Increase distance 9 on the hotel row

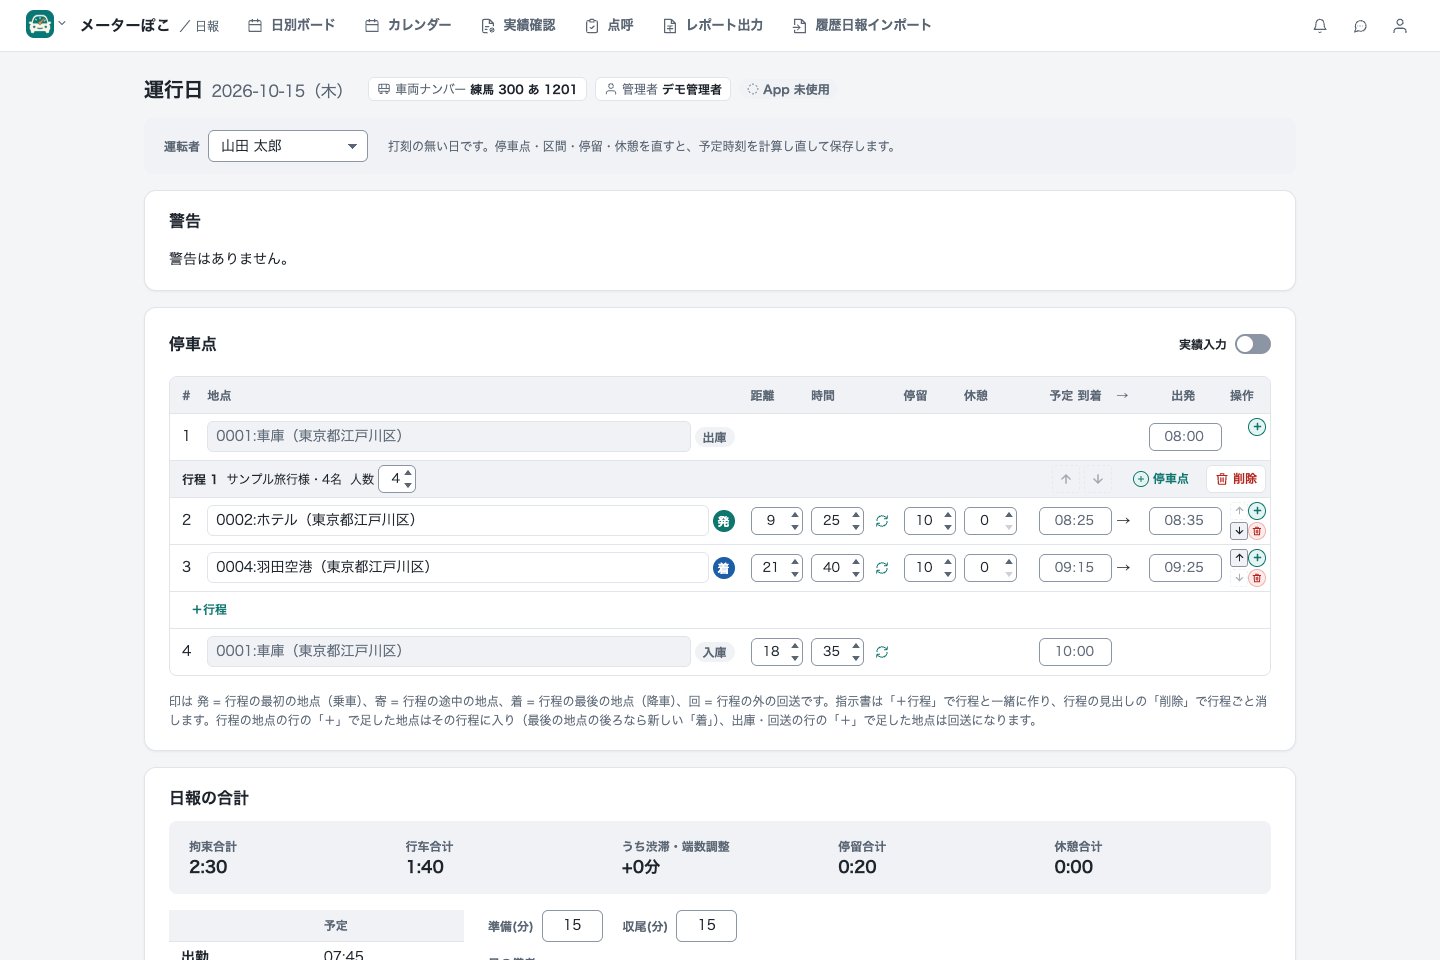[x=795, y=515]
